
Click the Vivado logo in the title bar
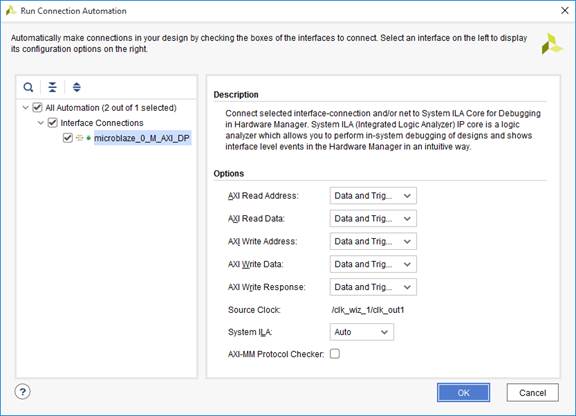click(11, 11)
